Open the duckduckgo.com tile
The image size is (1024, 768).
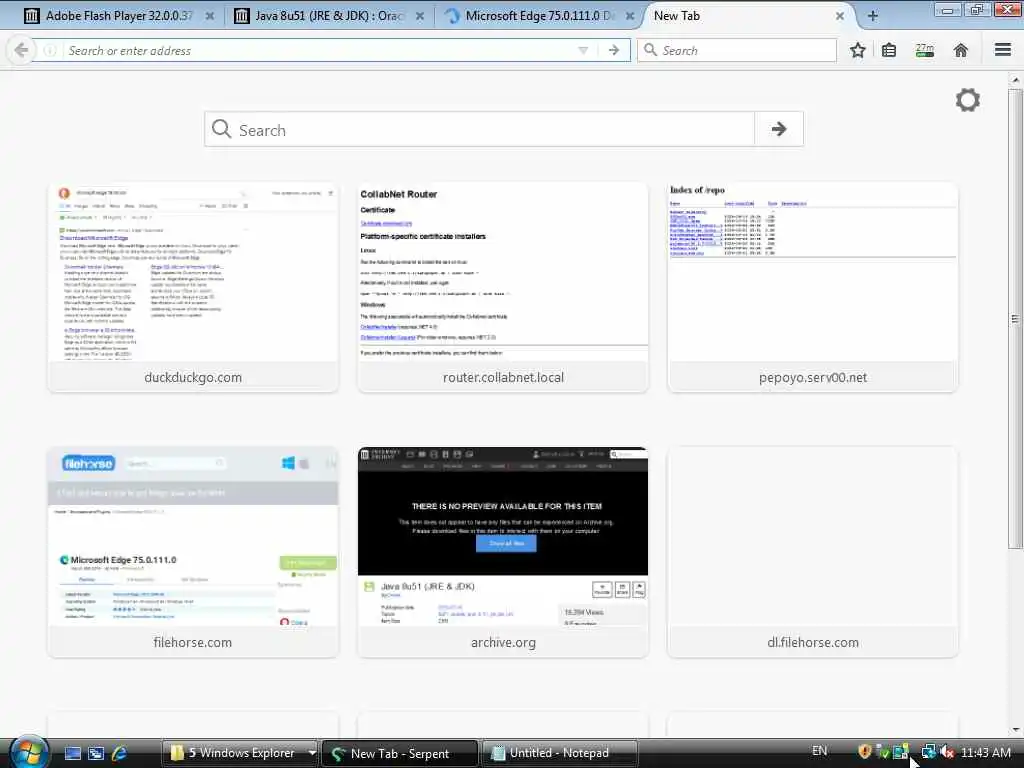pos(193,287)
